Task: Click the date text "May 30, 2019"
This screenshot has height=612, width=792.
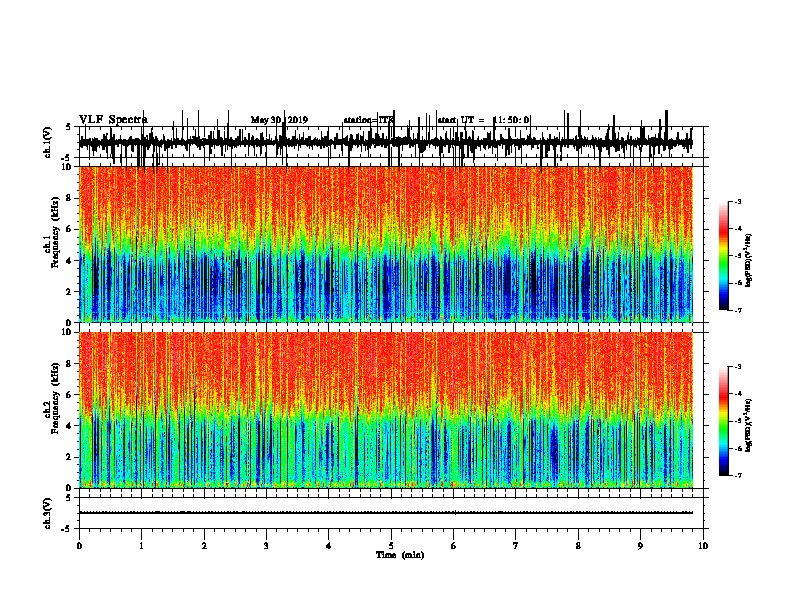Action: [279, 120]
